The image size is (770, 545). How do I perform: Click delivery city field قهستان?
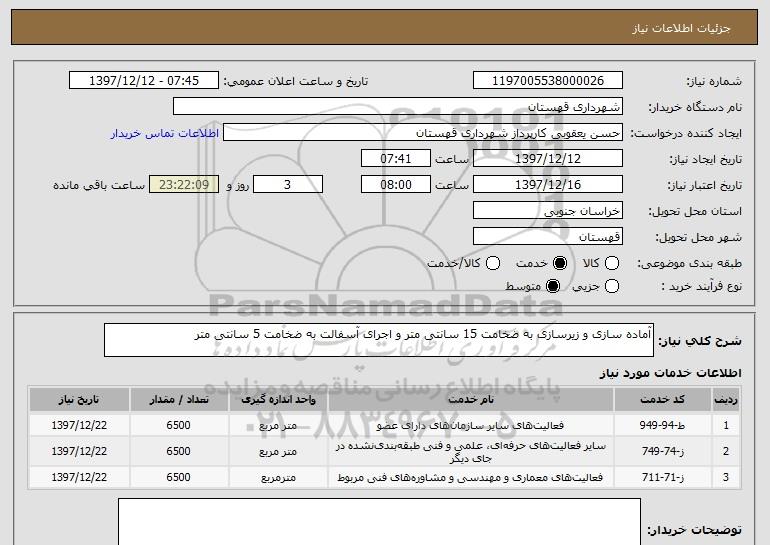click(548, 237)
